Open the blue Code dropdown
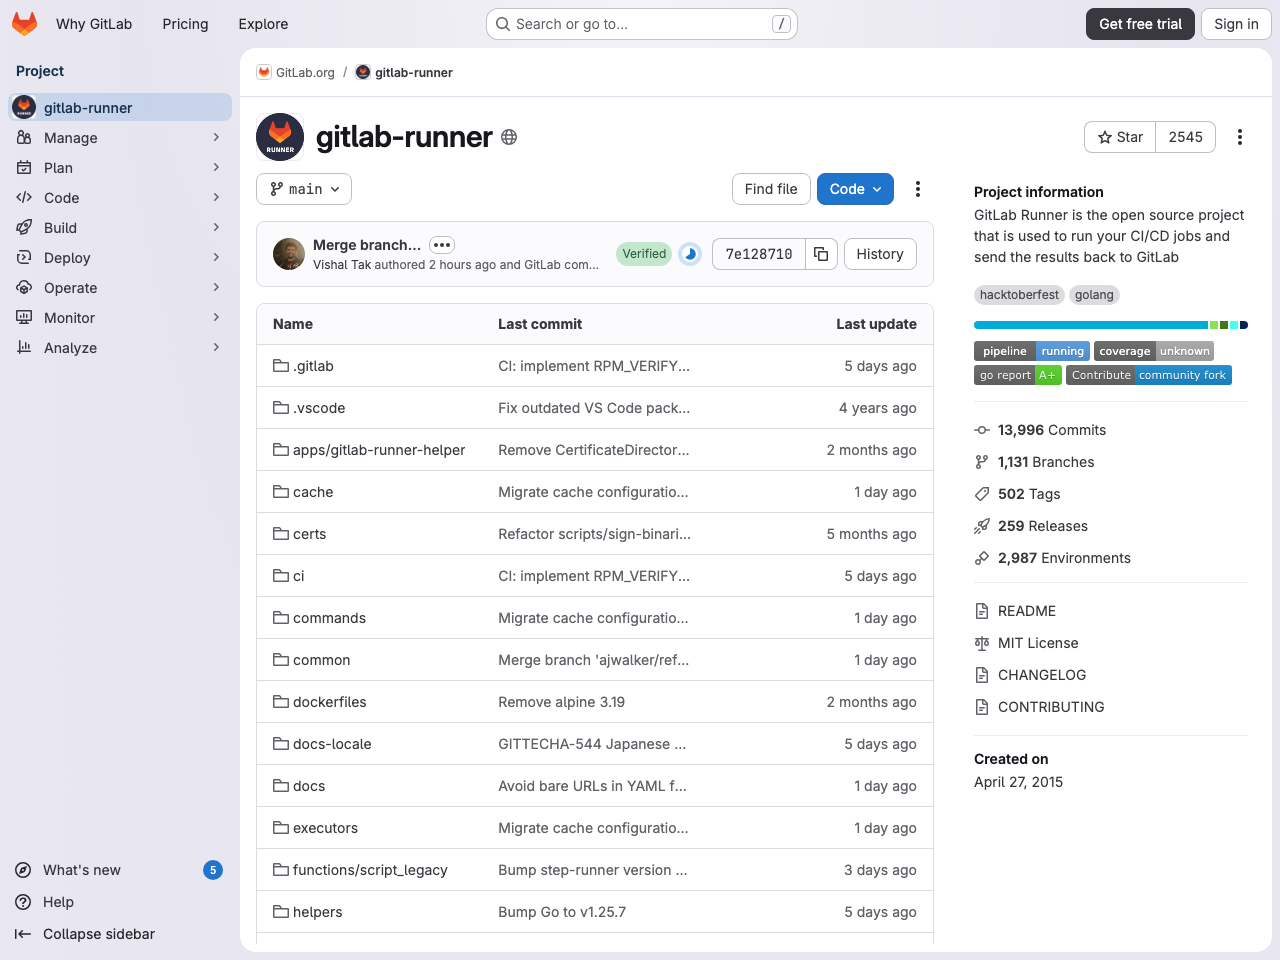 coord(855,188)
